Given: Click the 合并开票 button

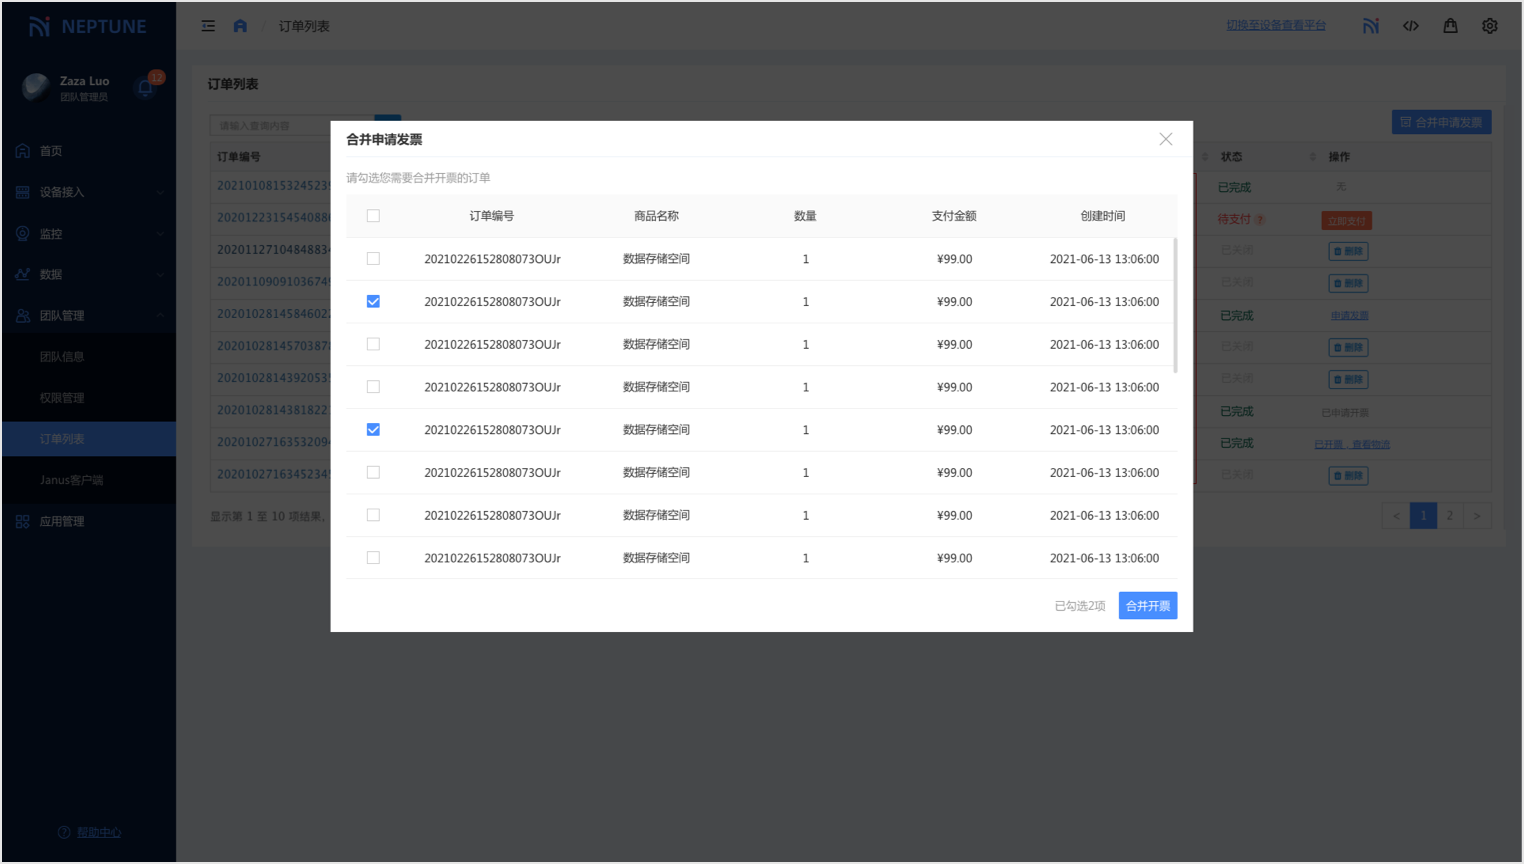Looking at the screenshot, I should pyautogui.click(x=1147, y=606).
